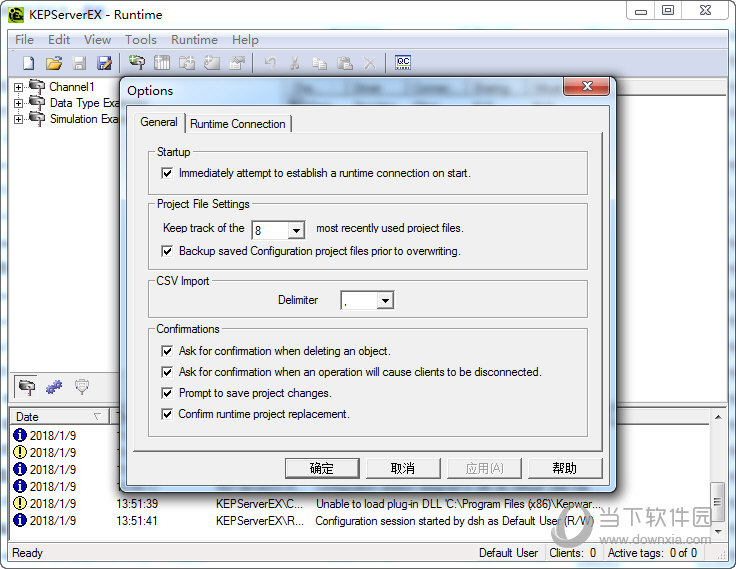Screen dimensions: 736x569
Task: Toggle Confirm runtime project replacement
Action: [x=167, y=414]
